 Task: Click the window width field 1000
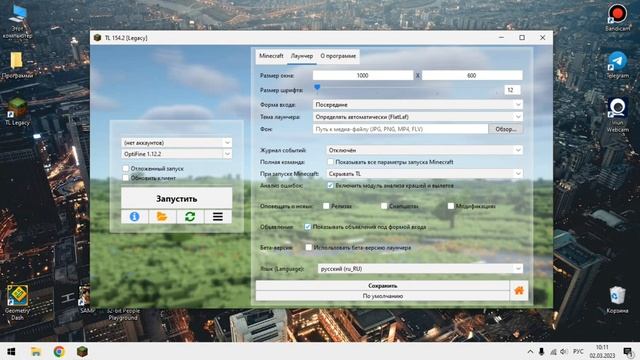(x=362, y=76)
